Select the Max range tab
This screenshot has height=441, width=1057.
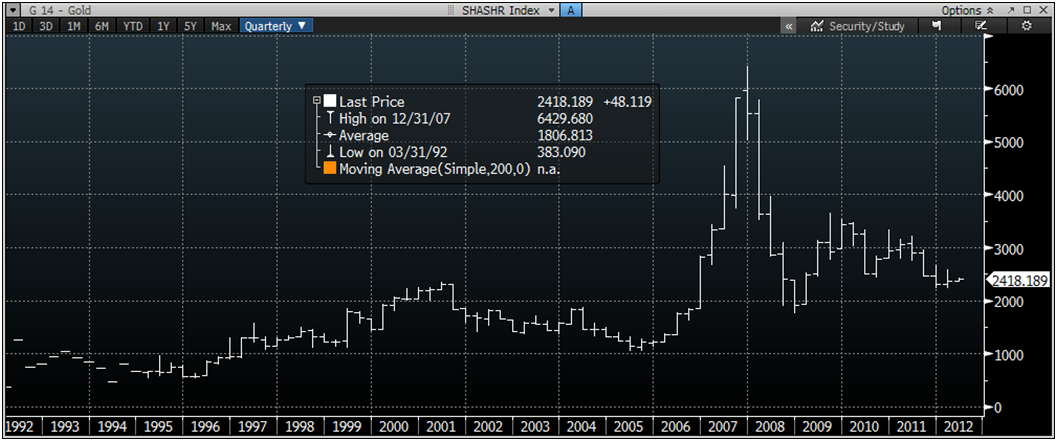(222, 26)
